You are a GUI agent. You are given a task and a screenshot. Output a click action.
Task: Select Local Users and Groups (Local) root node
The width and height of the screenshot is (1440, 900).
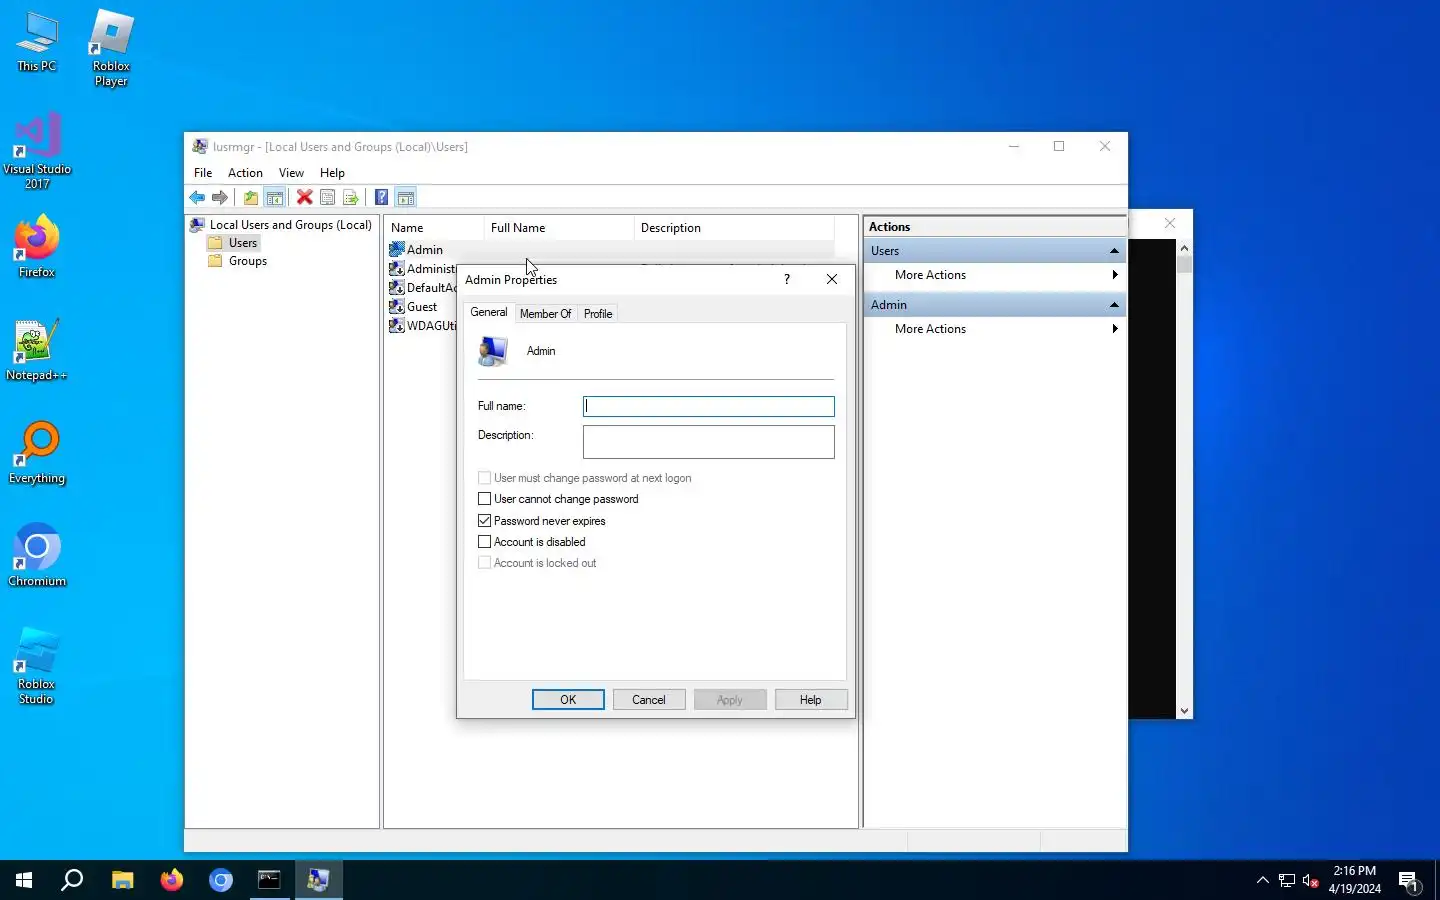(290, 225)
